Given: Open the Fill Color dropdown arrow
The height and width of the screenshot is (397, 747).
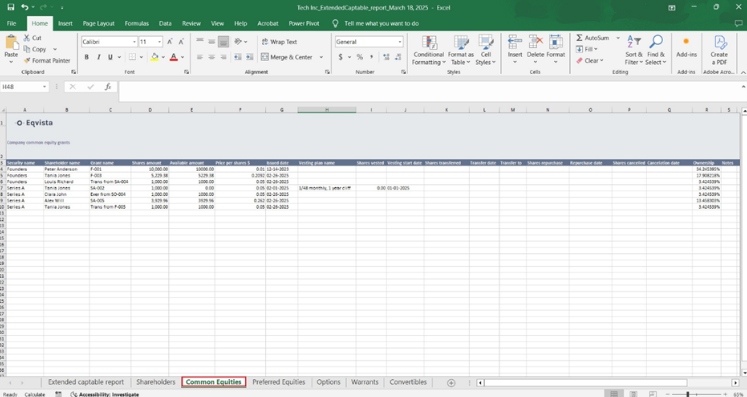Looking at the screenshot, I should tap(163, 57).
